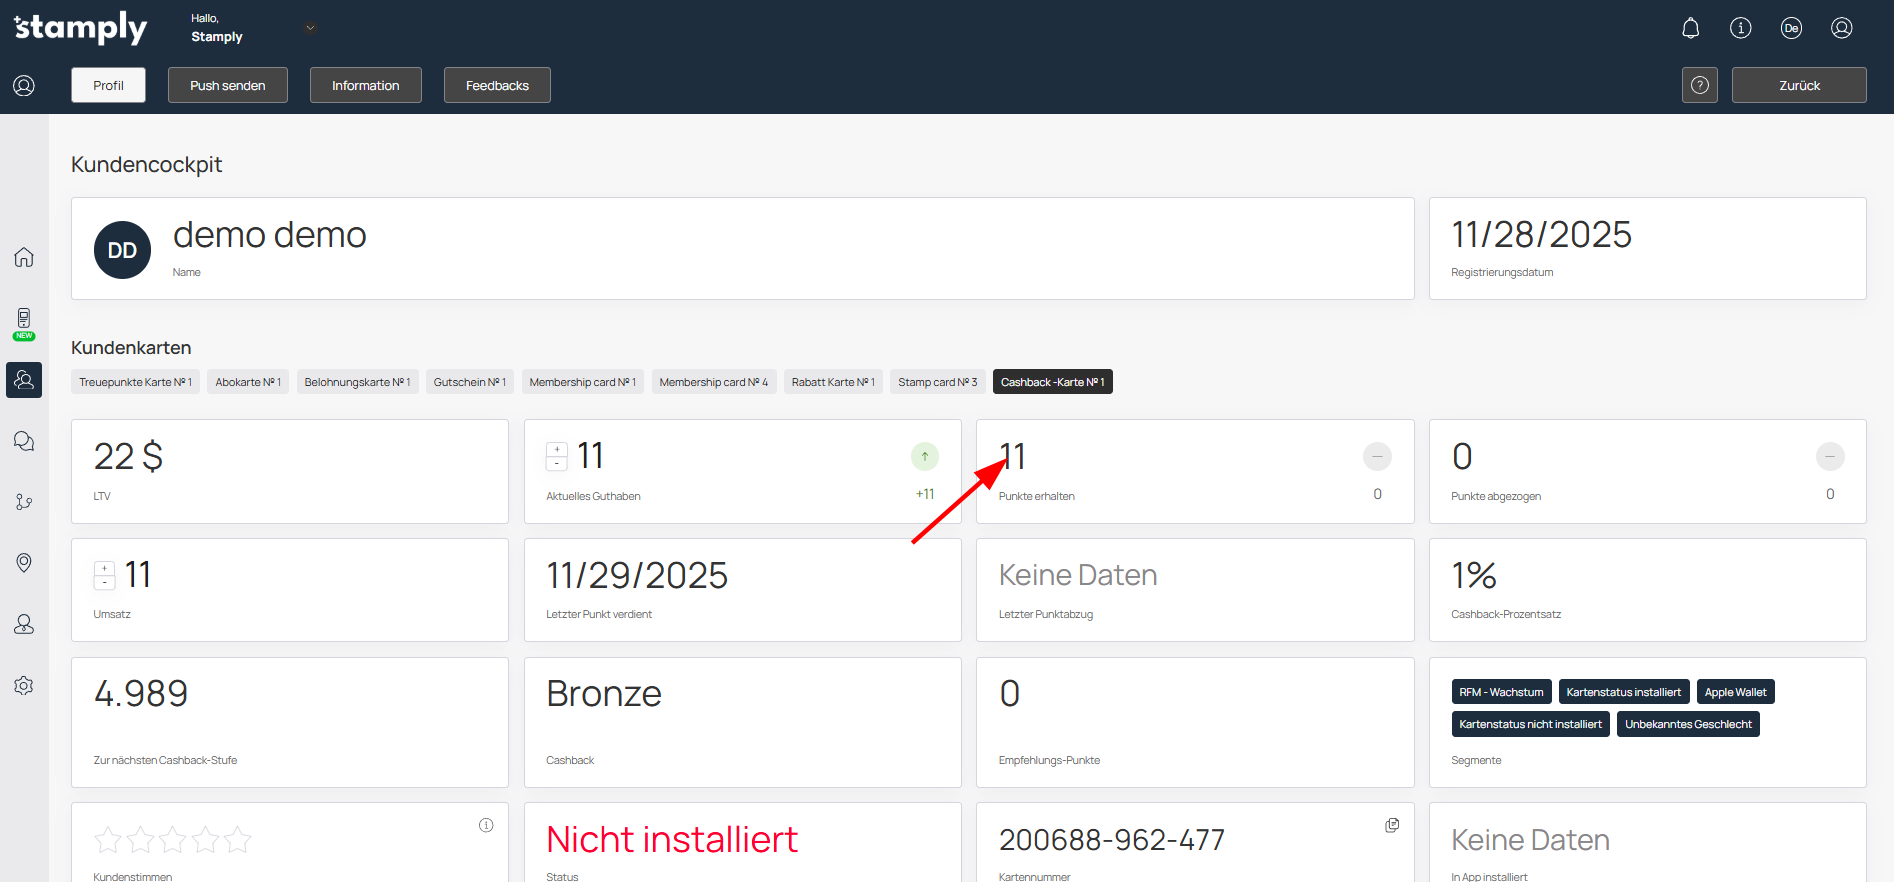Open the user account icon in header
Viewport: 1894px width, 882px height.
pyautogui.click(x=1841, y=28)
